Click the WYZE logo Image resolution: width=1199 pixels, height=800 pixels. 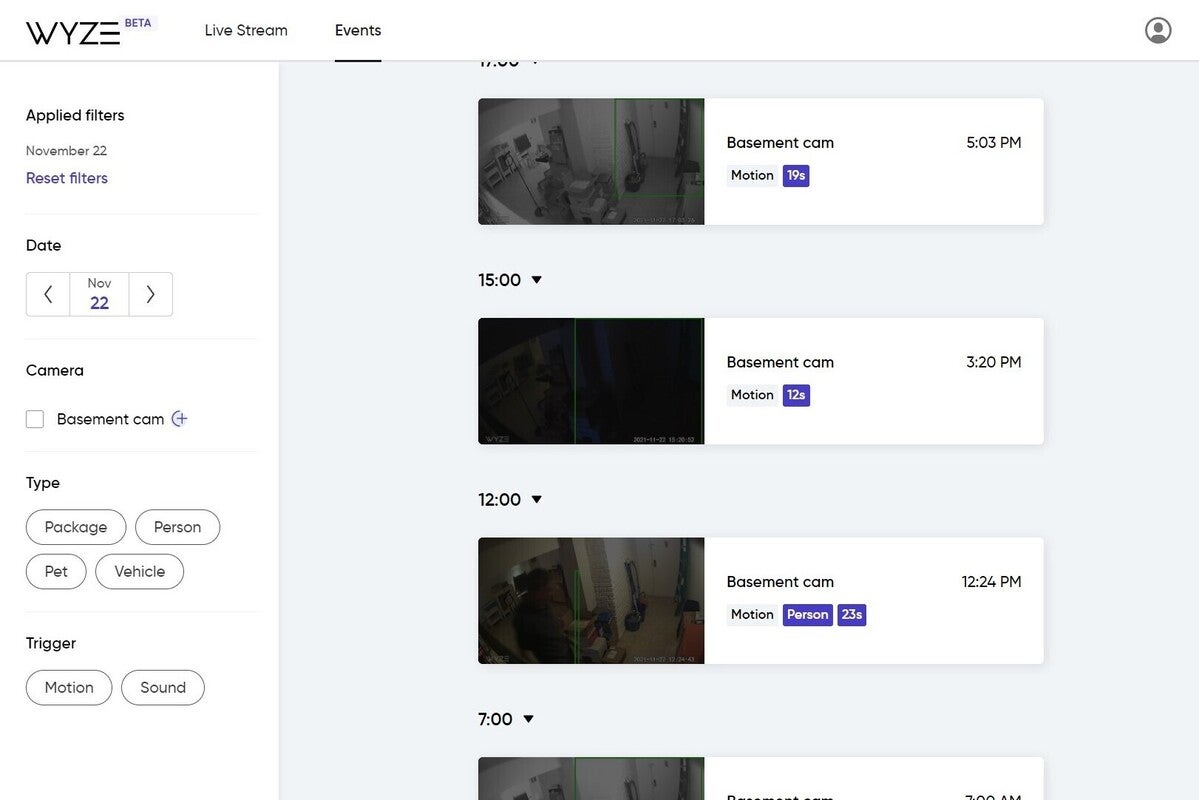(x=73, y=33)
